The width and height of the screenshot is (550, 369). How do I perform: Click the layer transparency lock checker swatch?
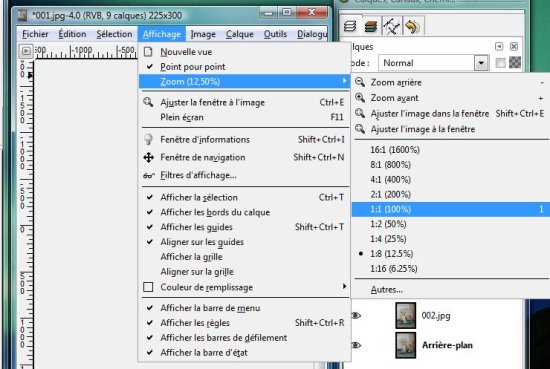coord(515,63)
